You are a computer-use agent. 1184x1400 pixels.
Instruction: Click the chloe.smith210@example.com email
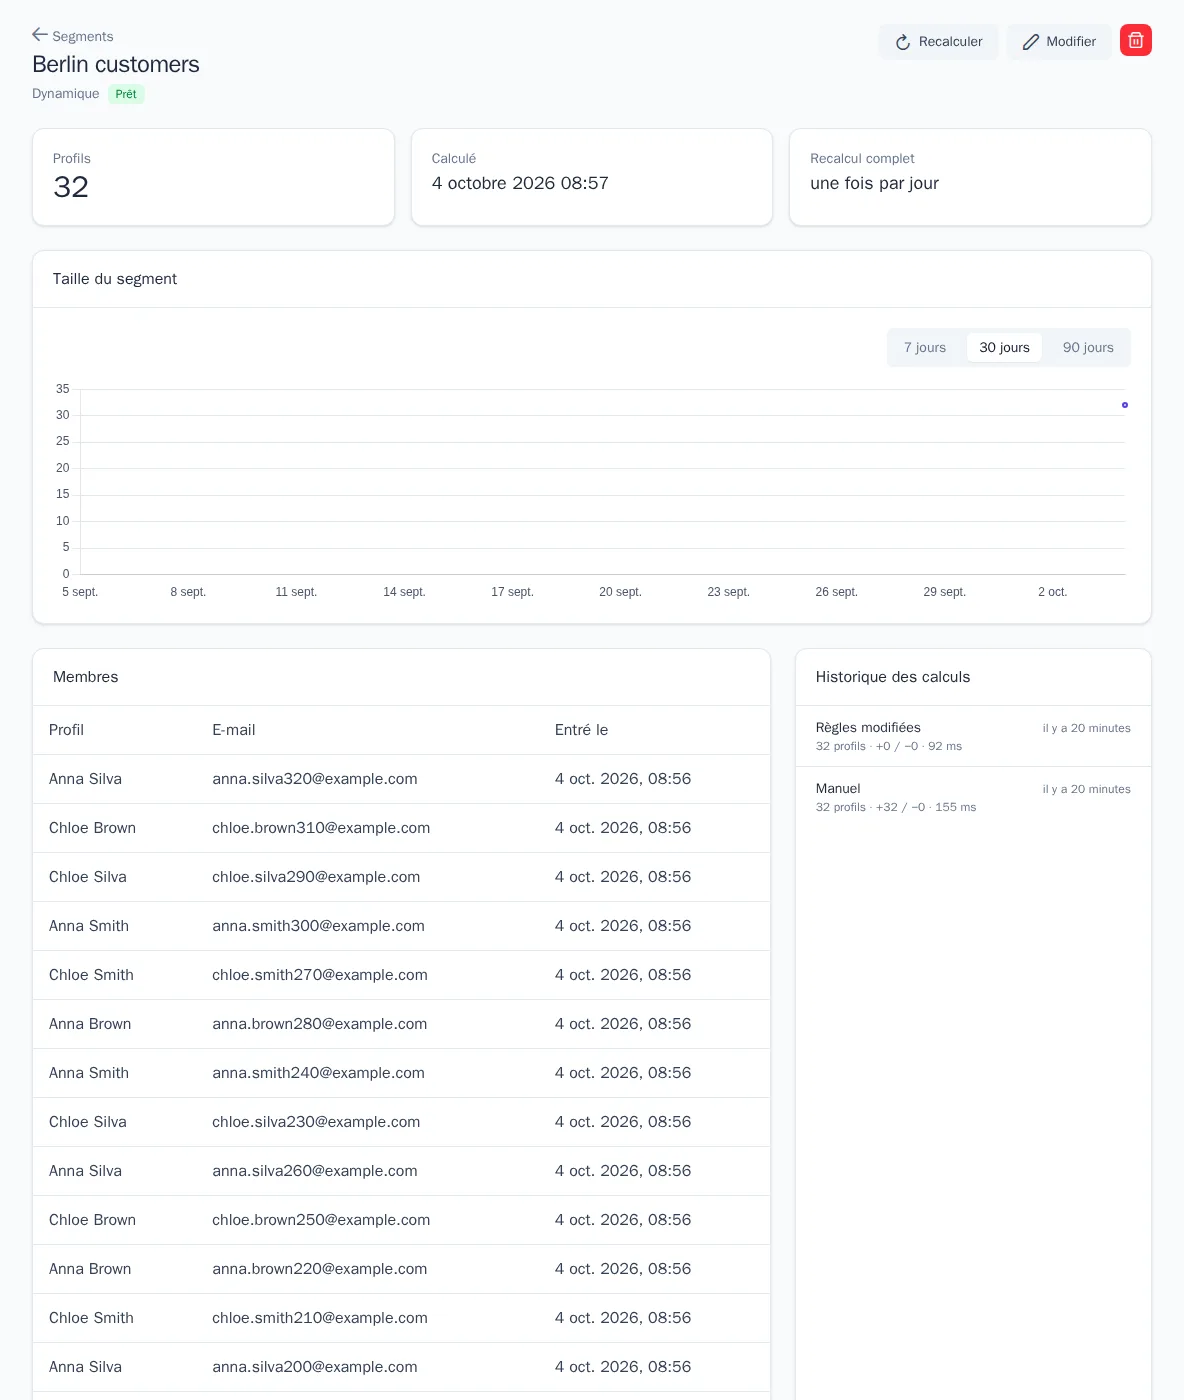(x=320, y=1318)
